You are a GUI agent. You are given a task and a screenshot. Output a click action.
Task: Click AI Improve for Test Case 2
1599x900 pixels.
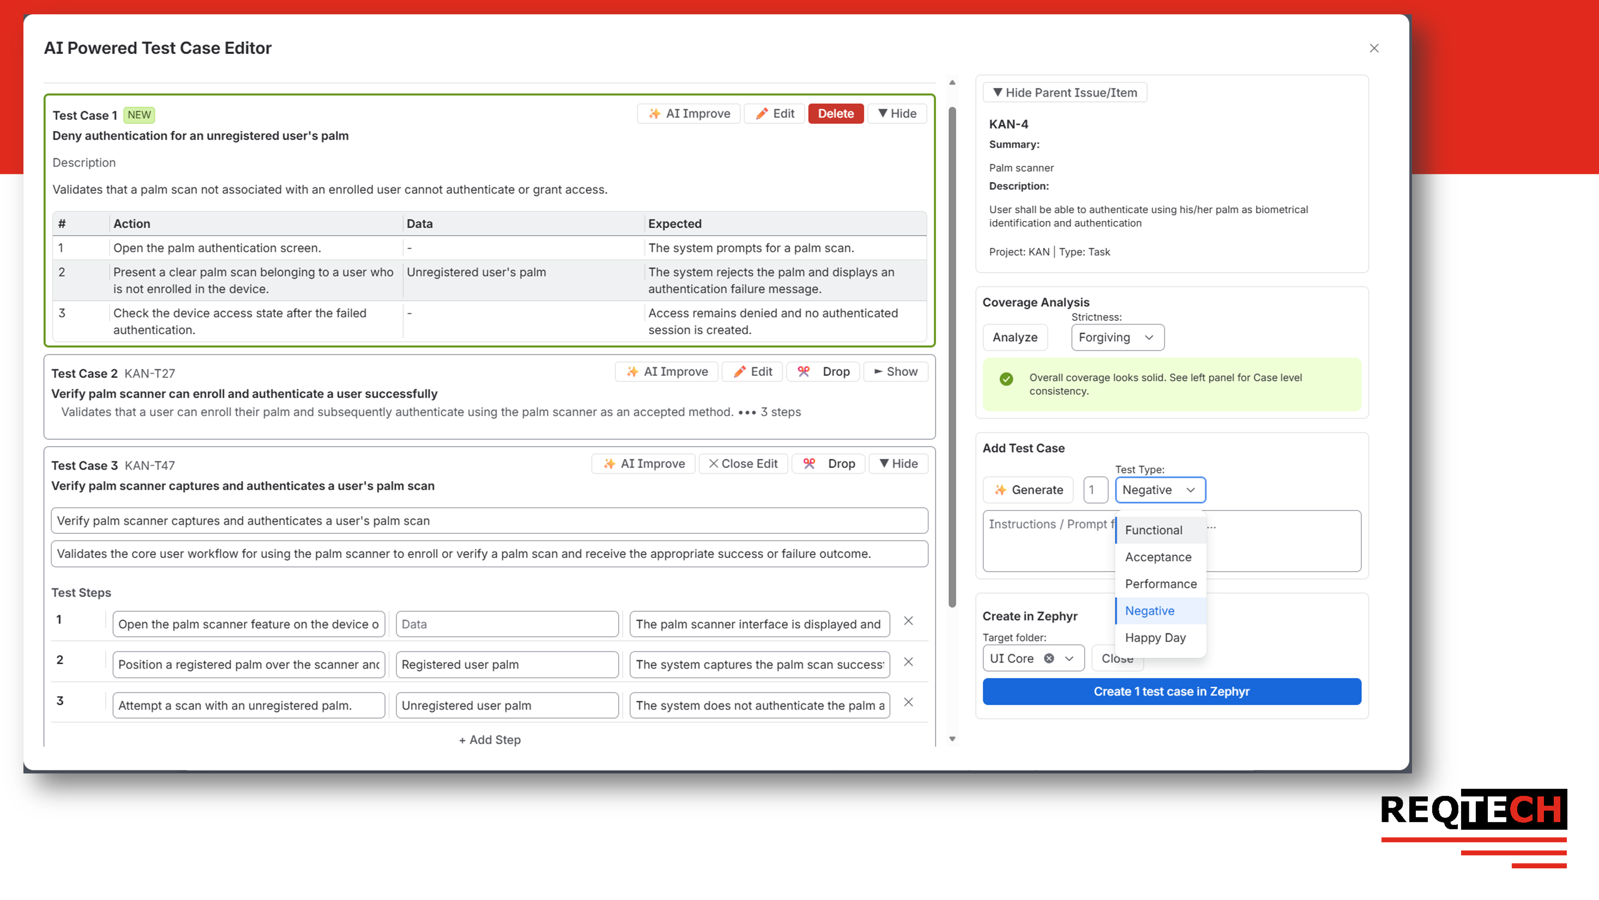pyautogui.click(x=667, y=372)
